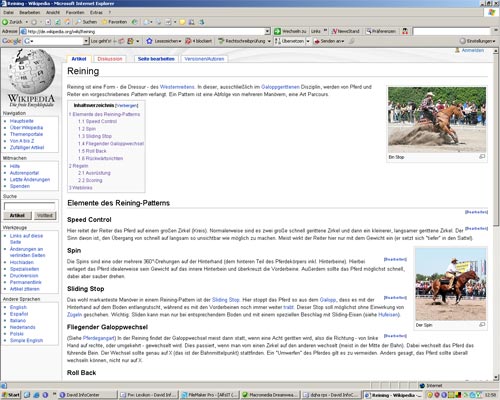Click the popup '4 blockiert' button
Screen dimensions: 500x400
coord(199,41)
